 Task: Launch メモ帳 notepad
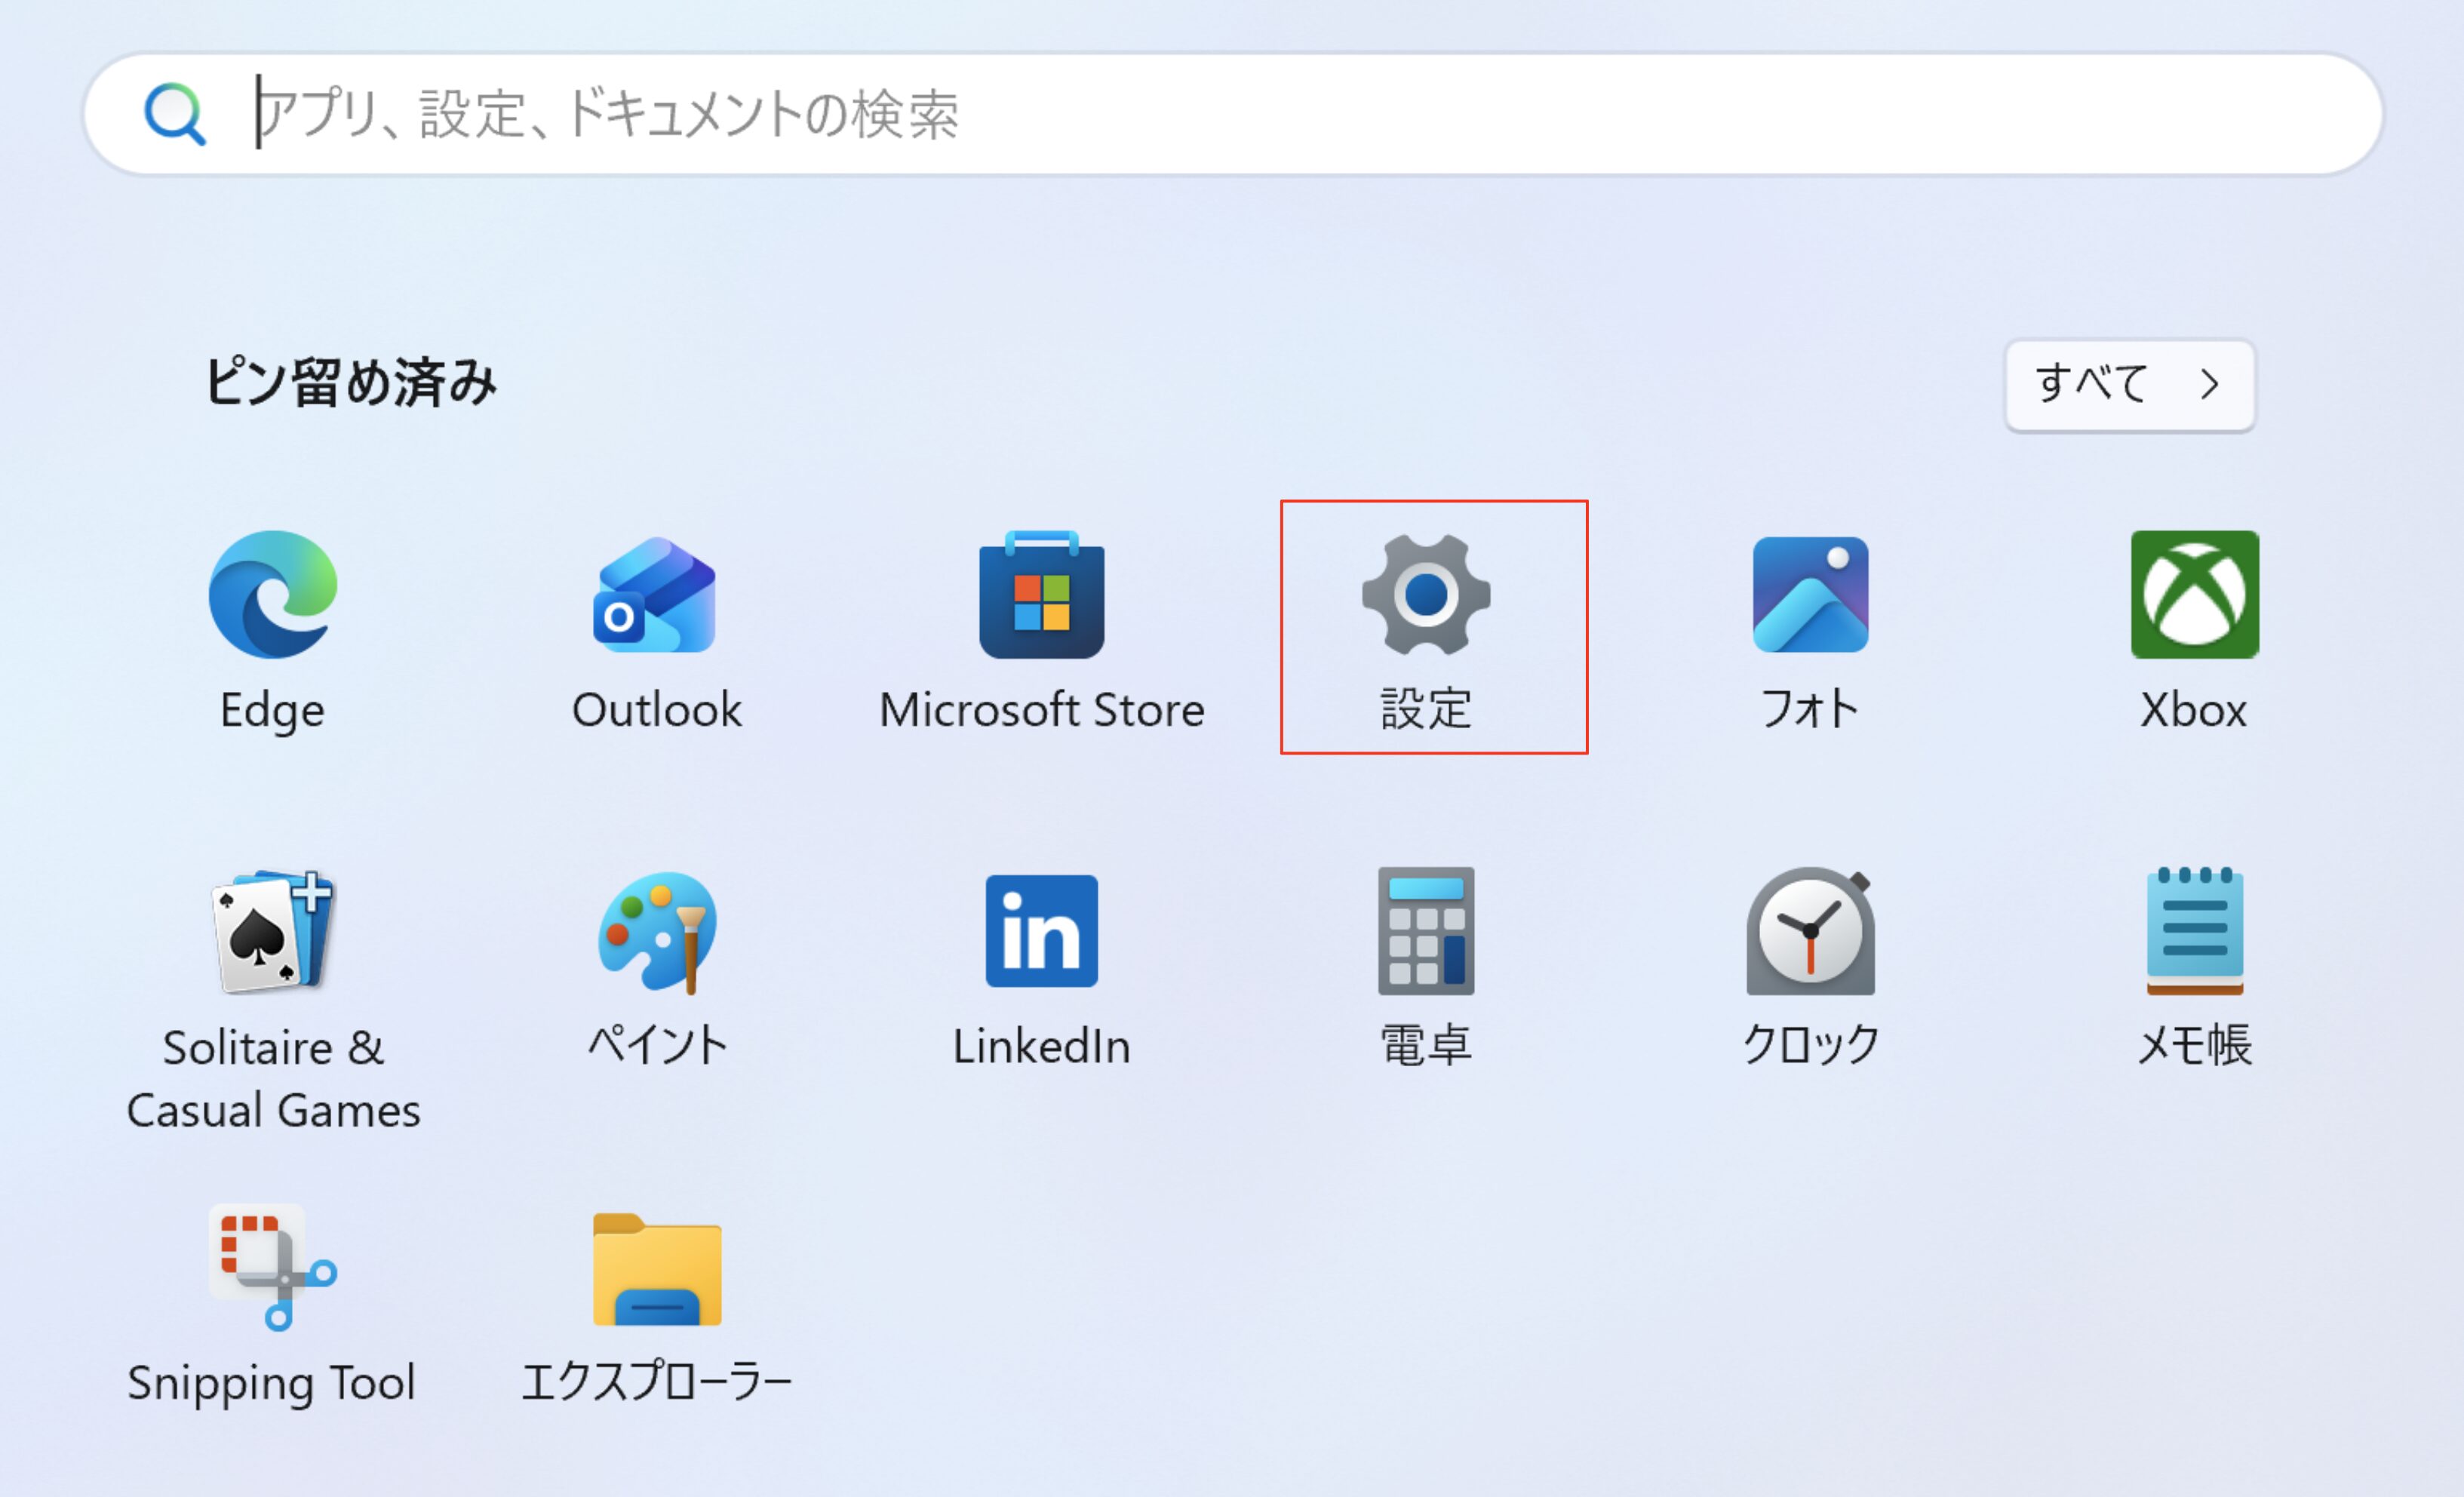coord(2194,931)
